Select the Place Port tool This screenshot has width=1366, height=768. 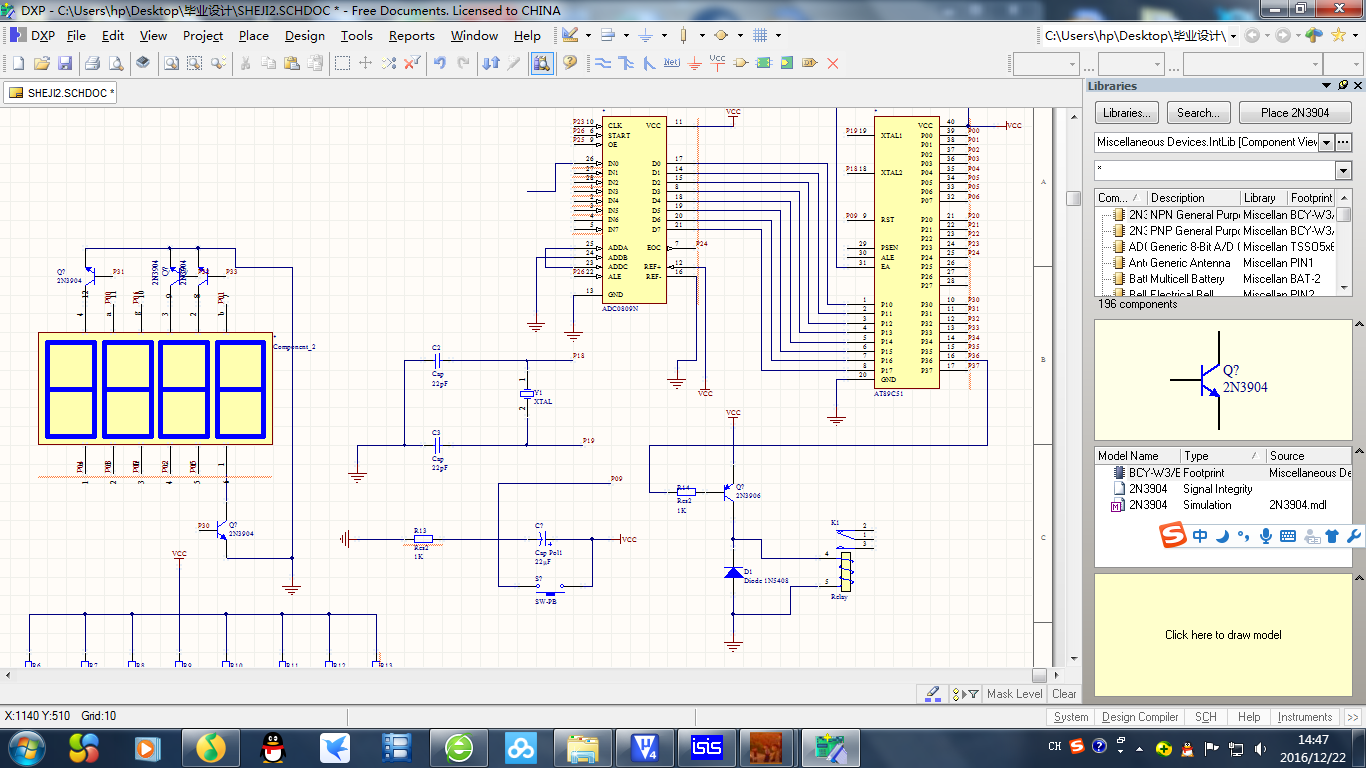click(x=810, y=63)
